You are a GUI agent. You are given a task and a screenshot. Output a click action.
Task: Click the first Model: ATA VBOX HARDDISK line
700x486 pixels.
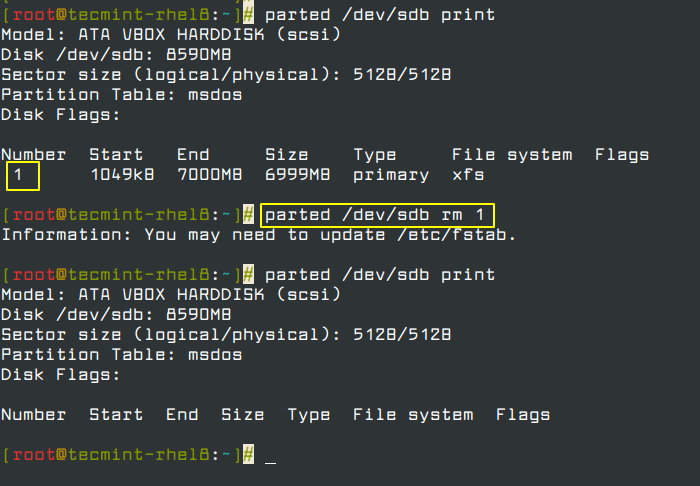171,35
